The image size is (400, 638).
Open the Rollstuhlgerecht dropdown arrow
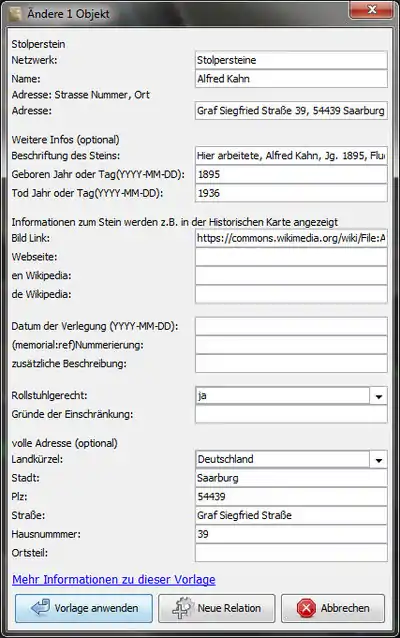pos(378,396)
